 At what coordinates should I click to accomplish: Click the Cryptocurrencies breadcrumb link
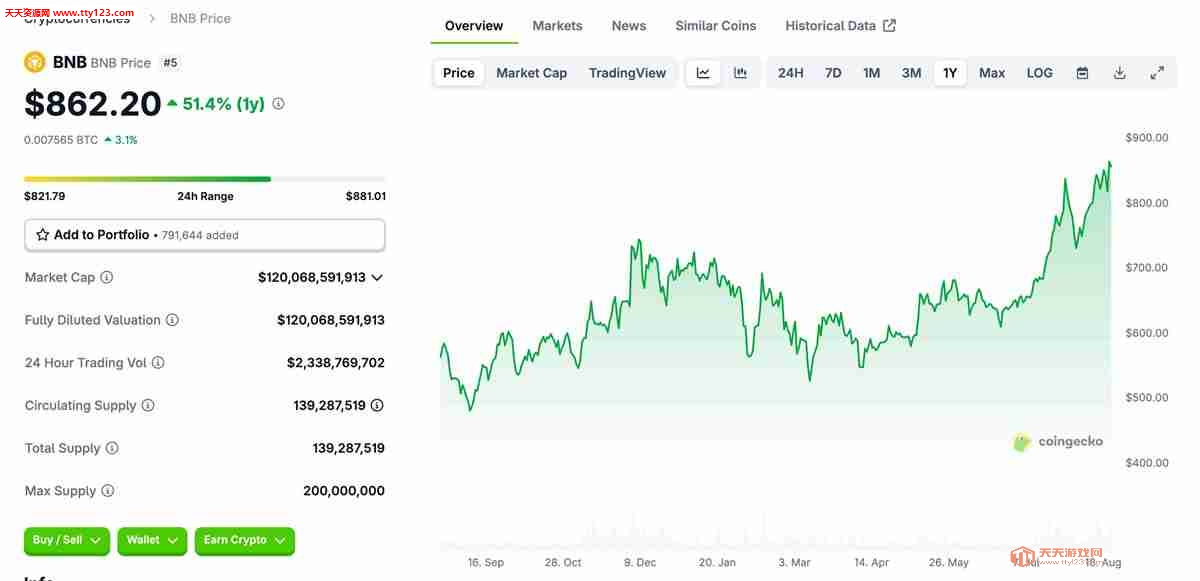tap(77, 18)
